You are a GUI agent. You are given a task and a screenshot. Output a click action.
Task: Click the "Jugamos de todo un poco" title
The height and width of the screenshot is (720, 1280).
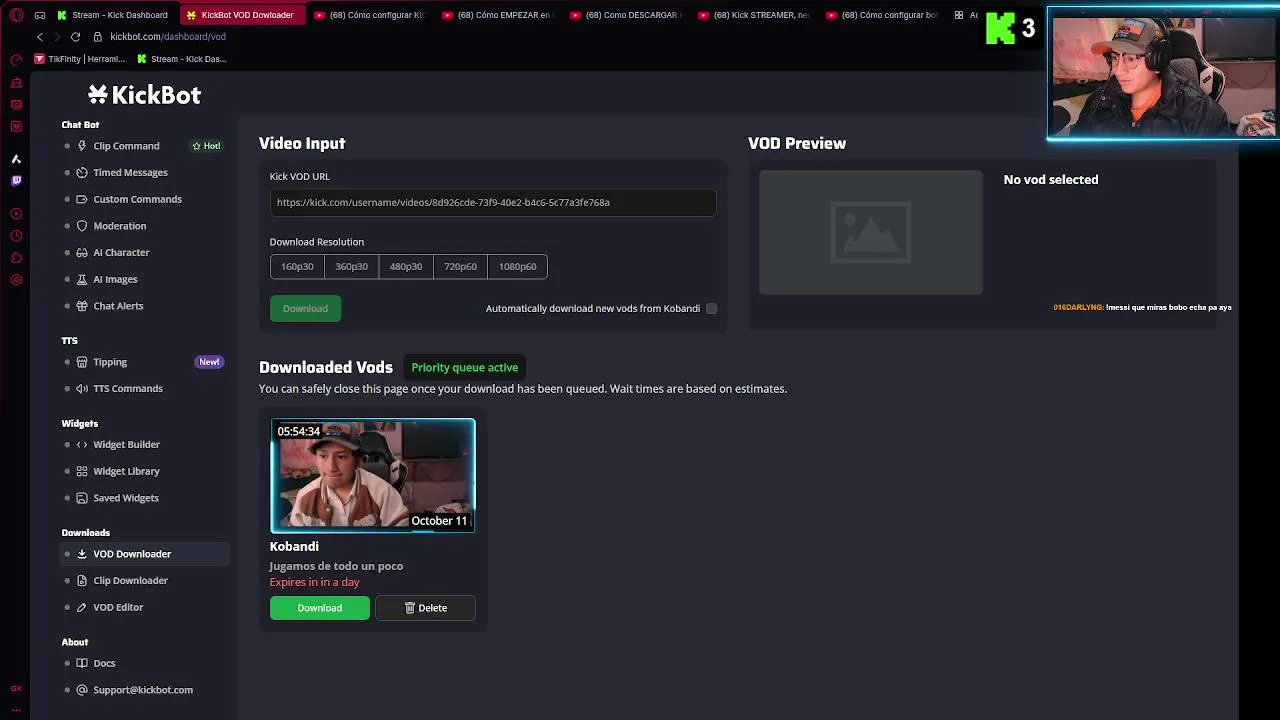[x=336, y=566]
